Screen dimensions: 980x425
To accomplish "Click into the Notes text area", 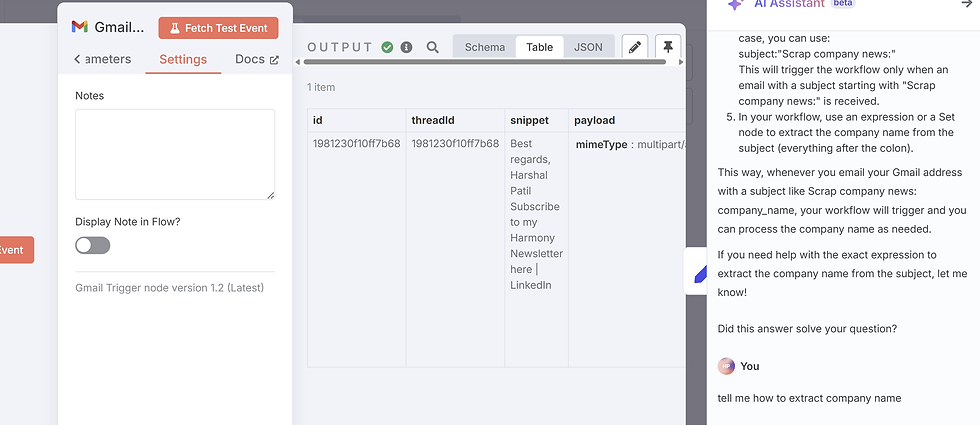I will pos(175,154).
